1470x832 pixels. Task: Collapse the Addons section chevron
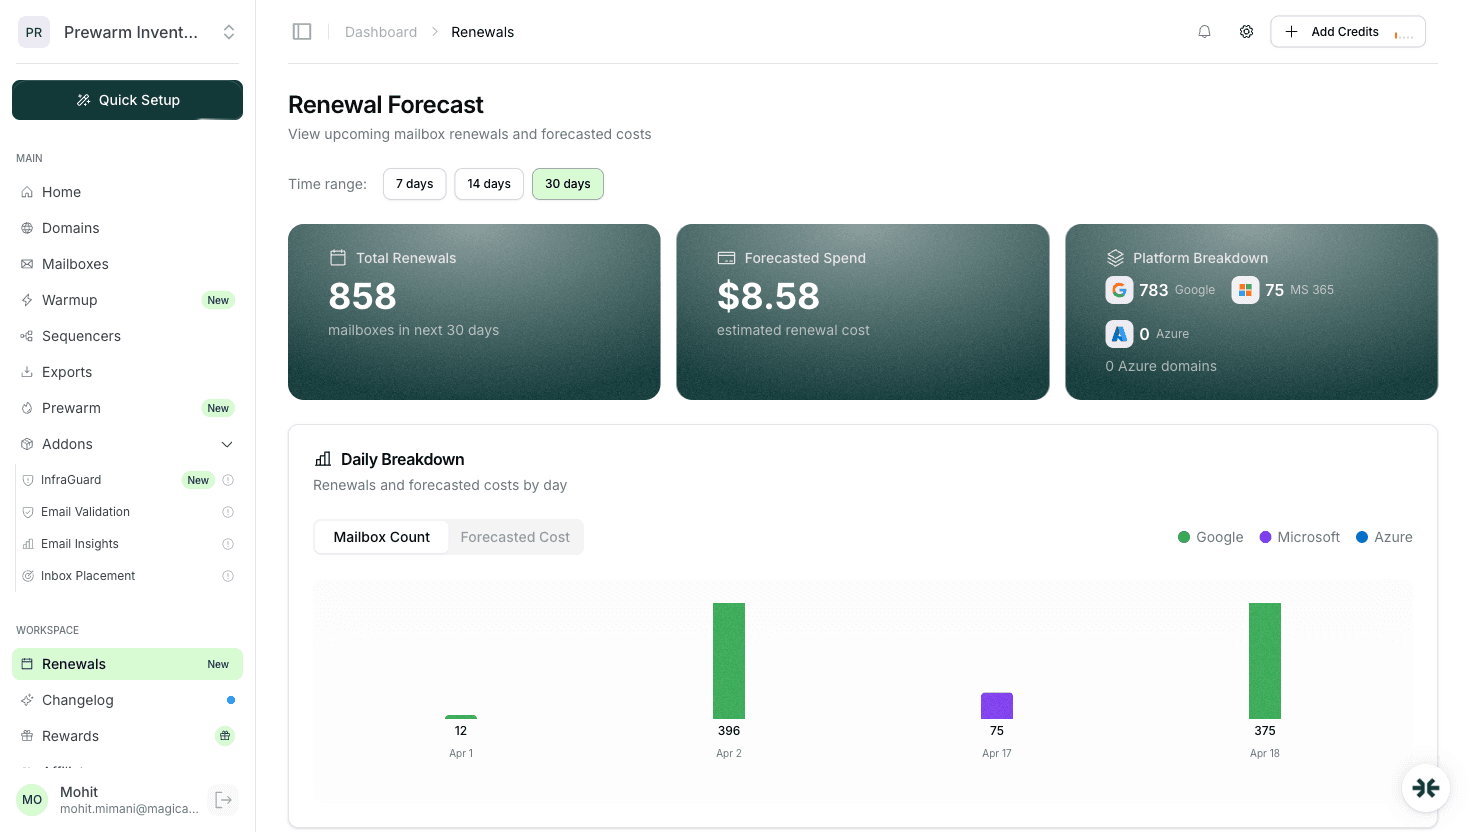click(227, 443)
